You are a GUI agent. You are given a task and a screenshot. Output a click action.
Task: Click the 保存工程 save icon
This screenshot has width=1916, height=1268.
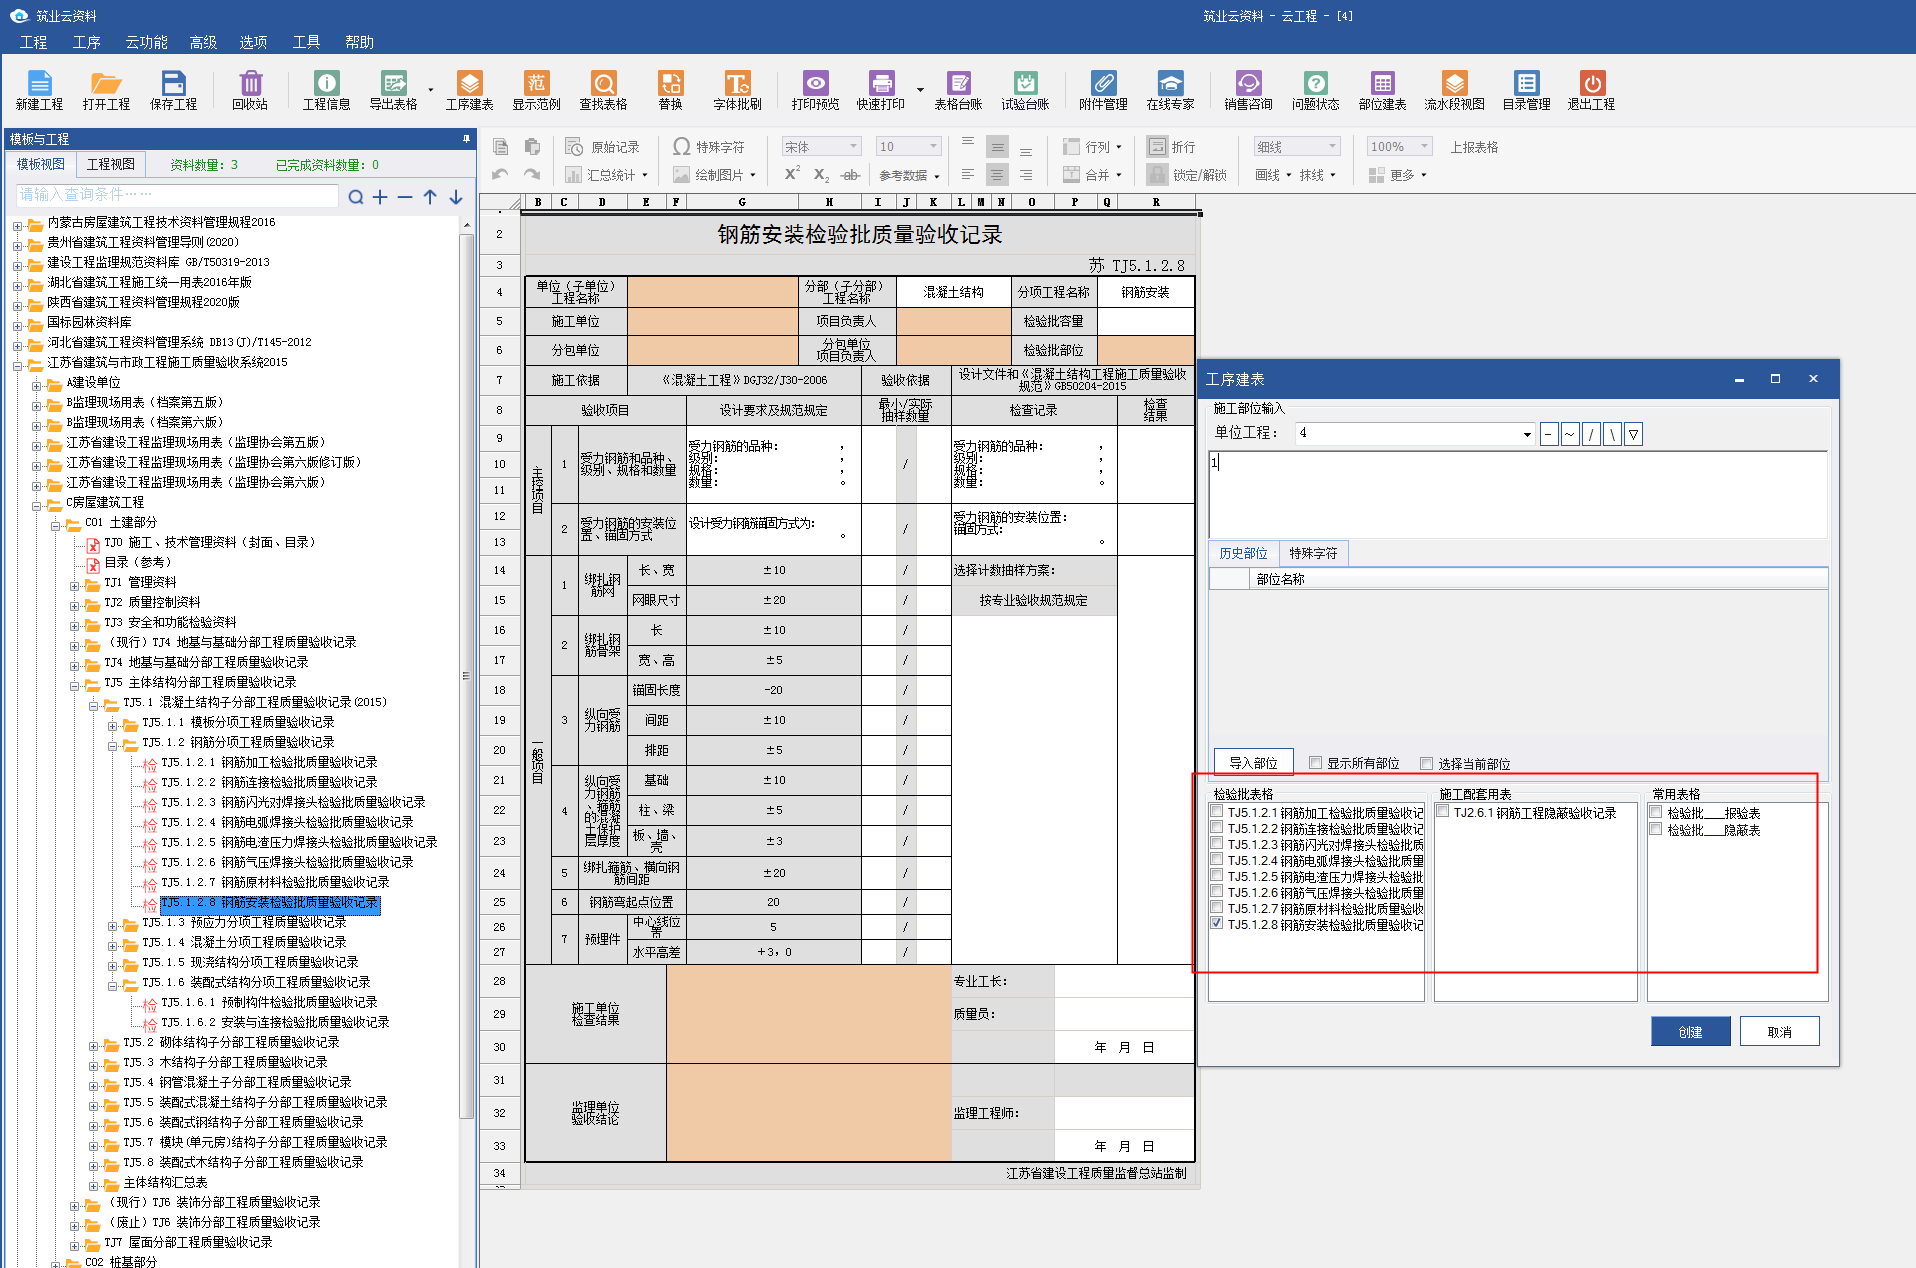[173, 90]
